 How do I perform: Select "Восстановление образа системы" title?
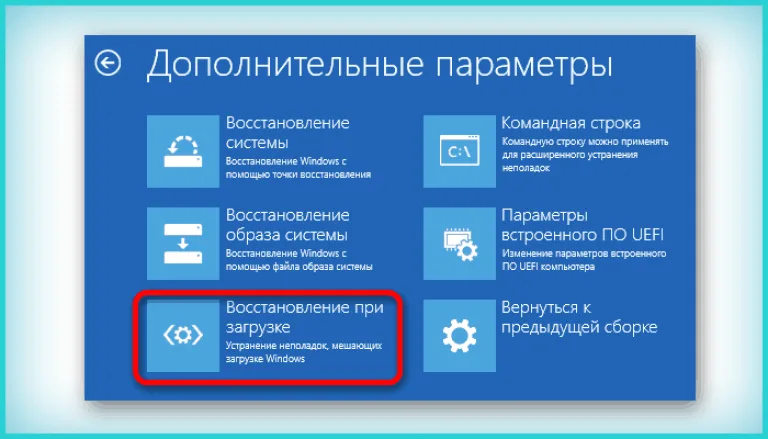288,224
